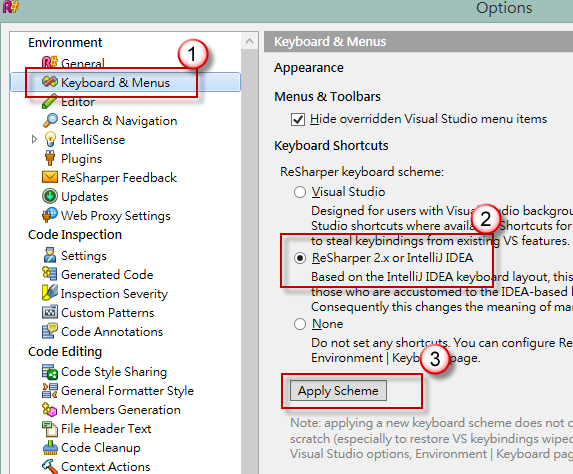Viewport: 573px width, 474px height.
Task: Open the Code Cleanup page
Action: pyautogui.click(x=100, y=448)
